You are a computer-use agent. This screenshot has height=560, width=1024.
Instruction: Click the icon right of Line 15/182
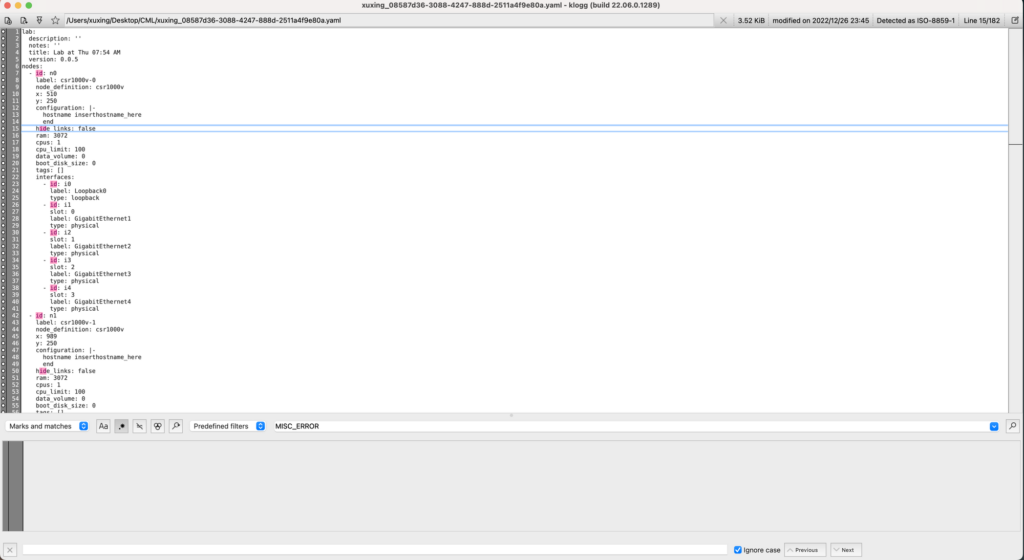(x=1013, y=20)
